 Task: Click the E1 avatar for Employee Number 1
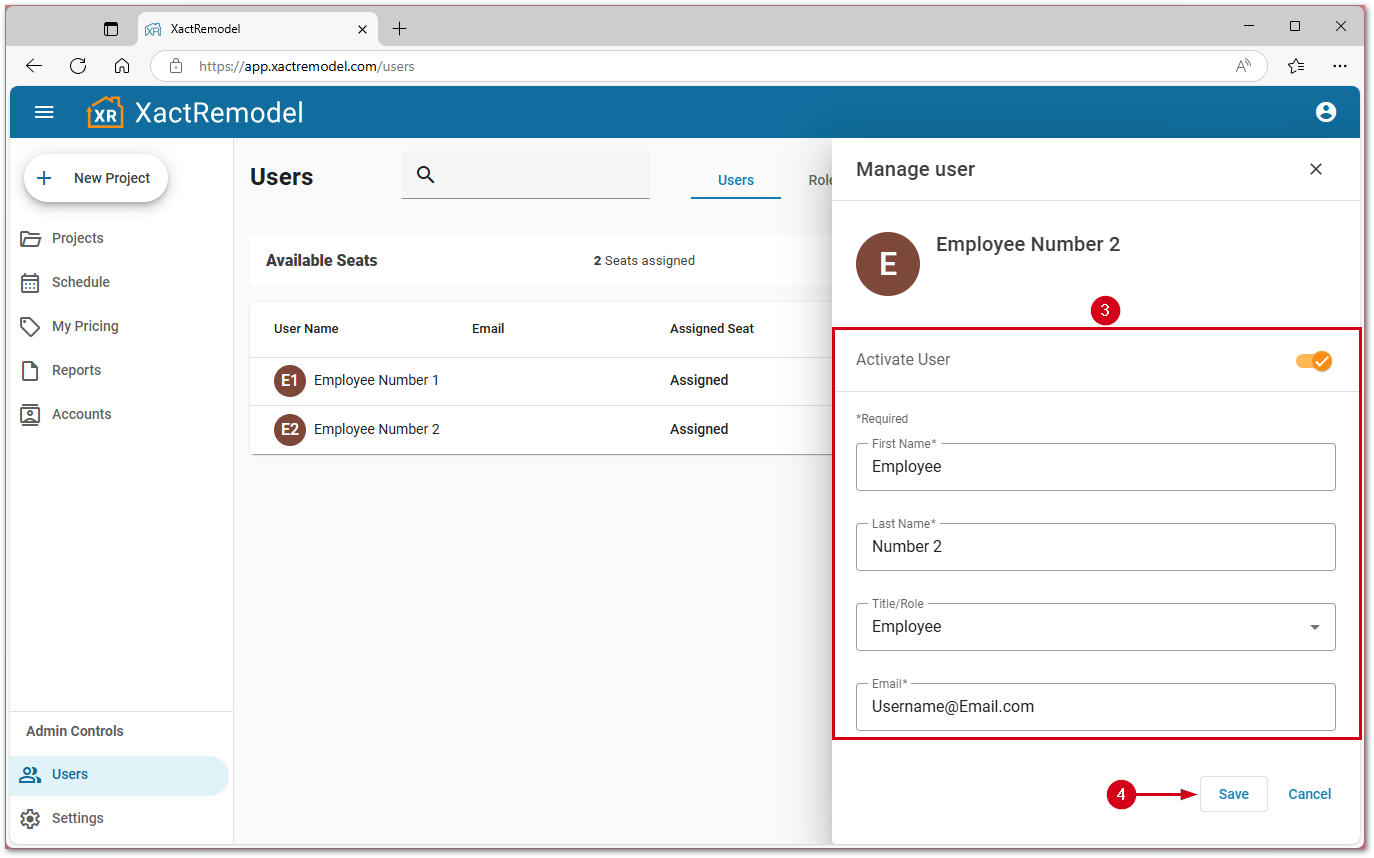pyautogui.click(x=290, y=380)
